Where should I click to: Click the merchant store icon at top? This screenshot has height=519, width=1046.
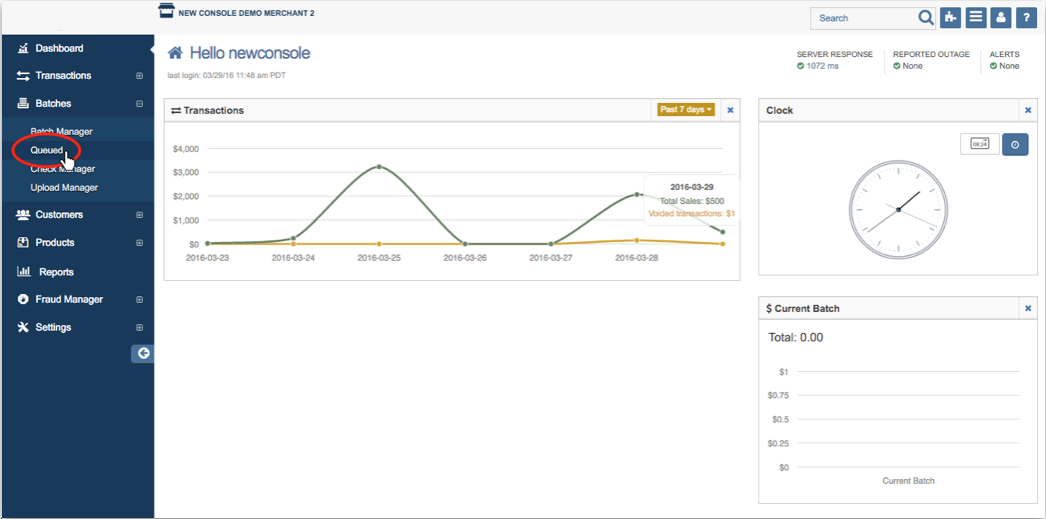(x=166, y=12)
